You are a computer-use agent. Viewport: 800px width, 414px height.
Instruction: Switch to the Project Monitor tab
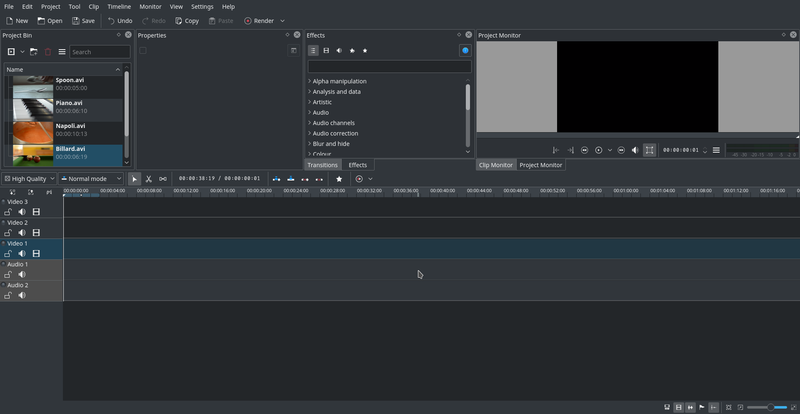pyautogui.click(x=541, y=165)
